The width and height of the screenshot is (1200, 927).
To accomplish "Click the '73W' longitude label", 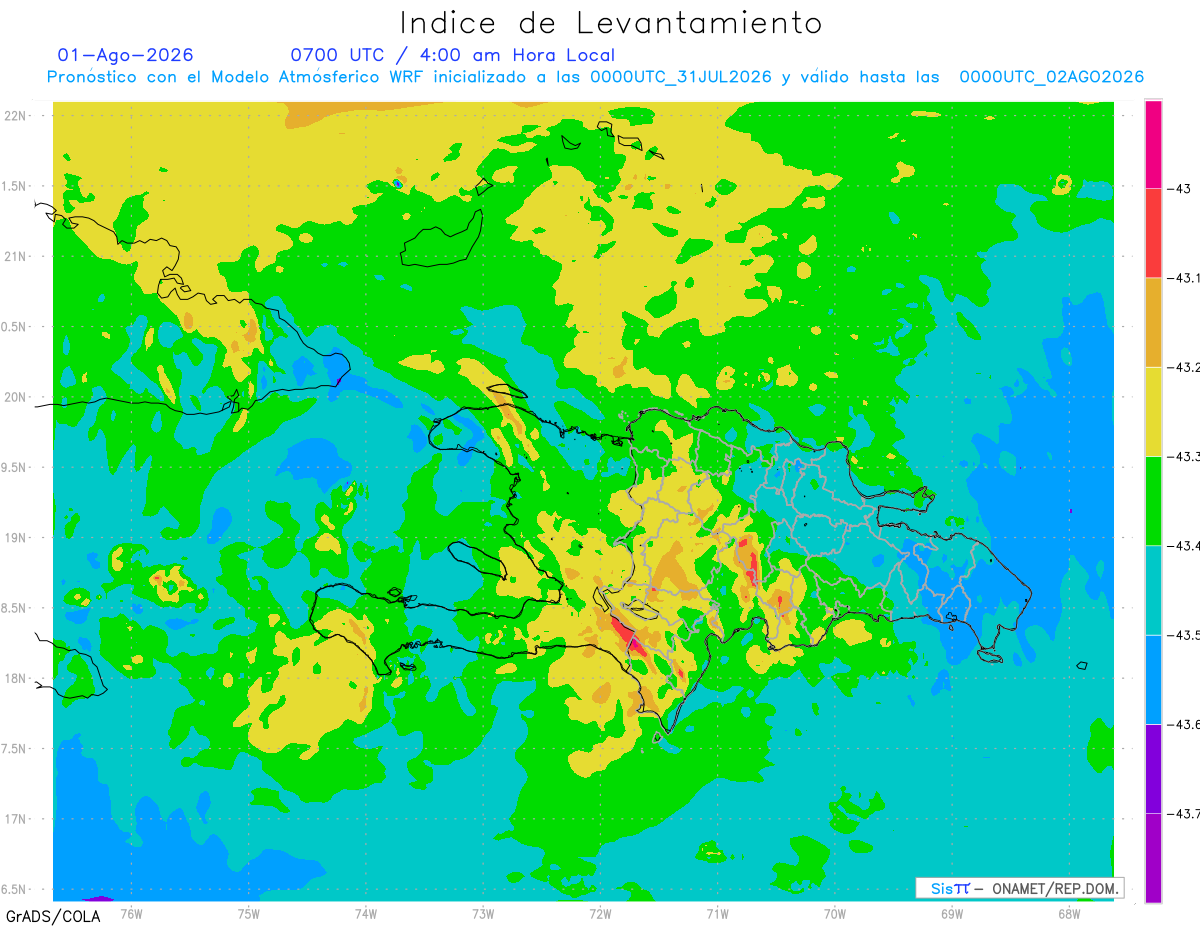I will [483, 914].
